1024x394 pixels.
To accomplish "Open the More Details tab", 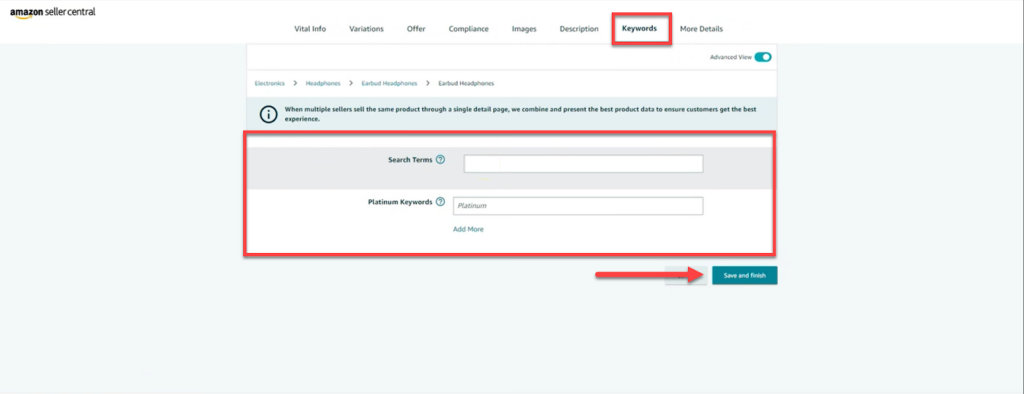I will click(x=701, y=29).
